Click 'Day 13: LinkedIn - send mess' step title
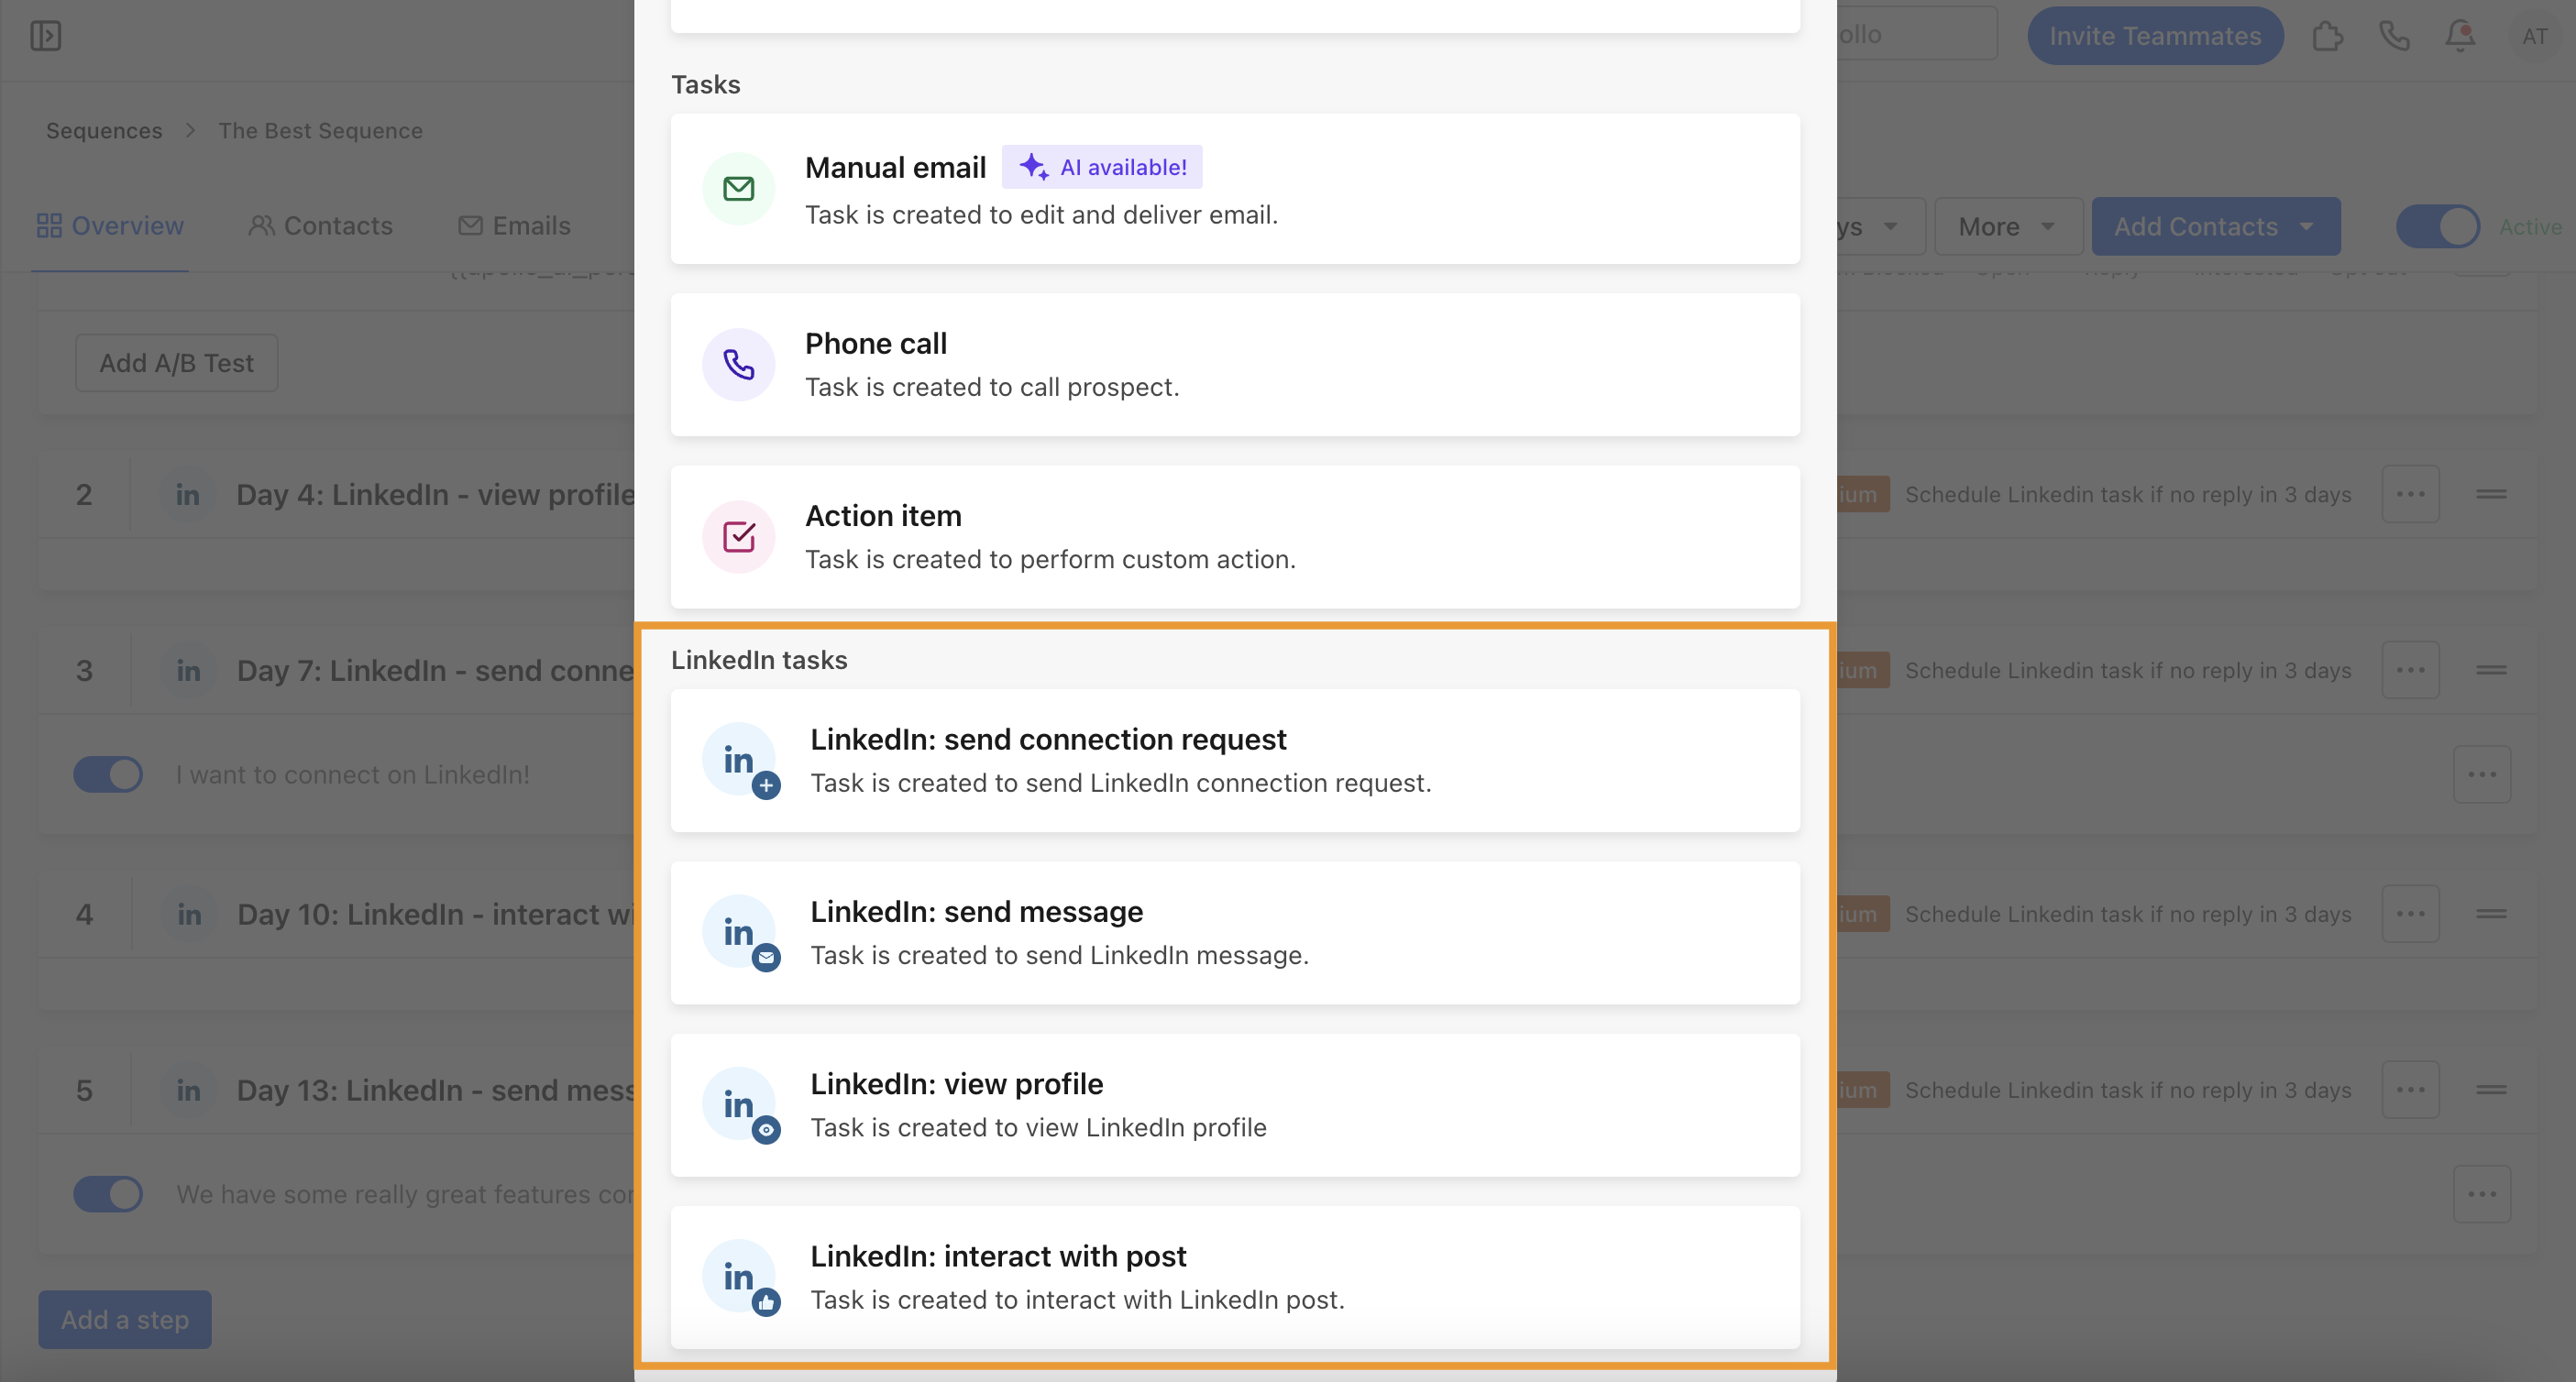The image size is (2576, 1382). (x=436, y=1090)
